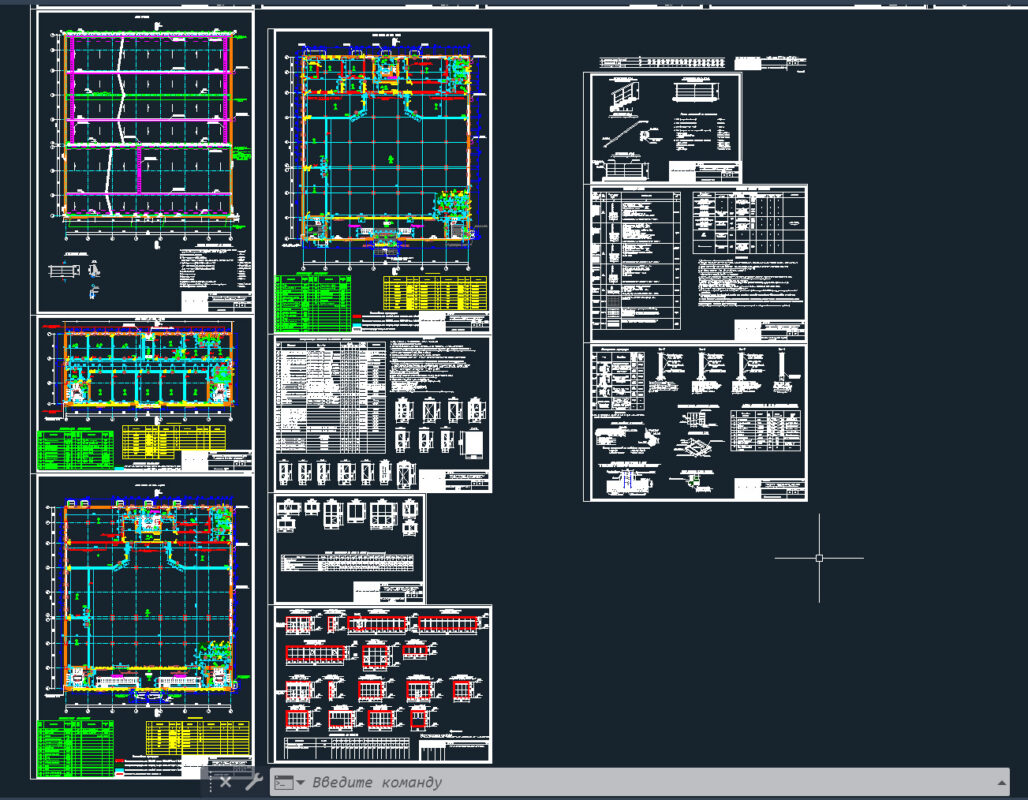Screen dimensions: 1028x800
Task: Select the middle-left narrow floor plan
Action: [x=145, y=370]
